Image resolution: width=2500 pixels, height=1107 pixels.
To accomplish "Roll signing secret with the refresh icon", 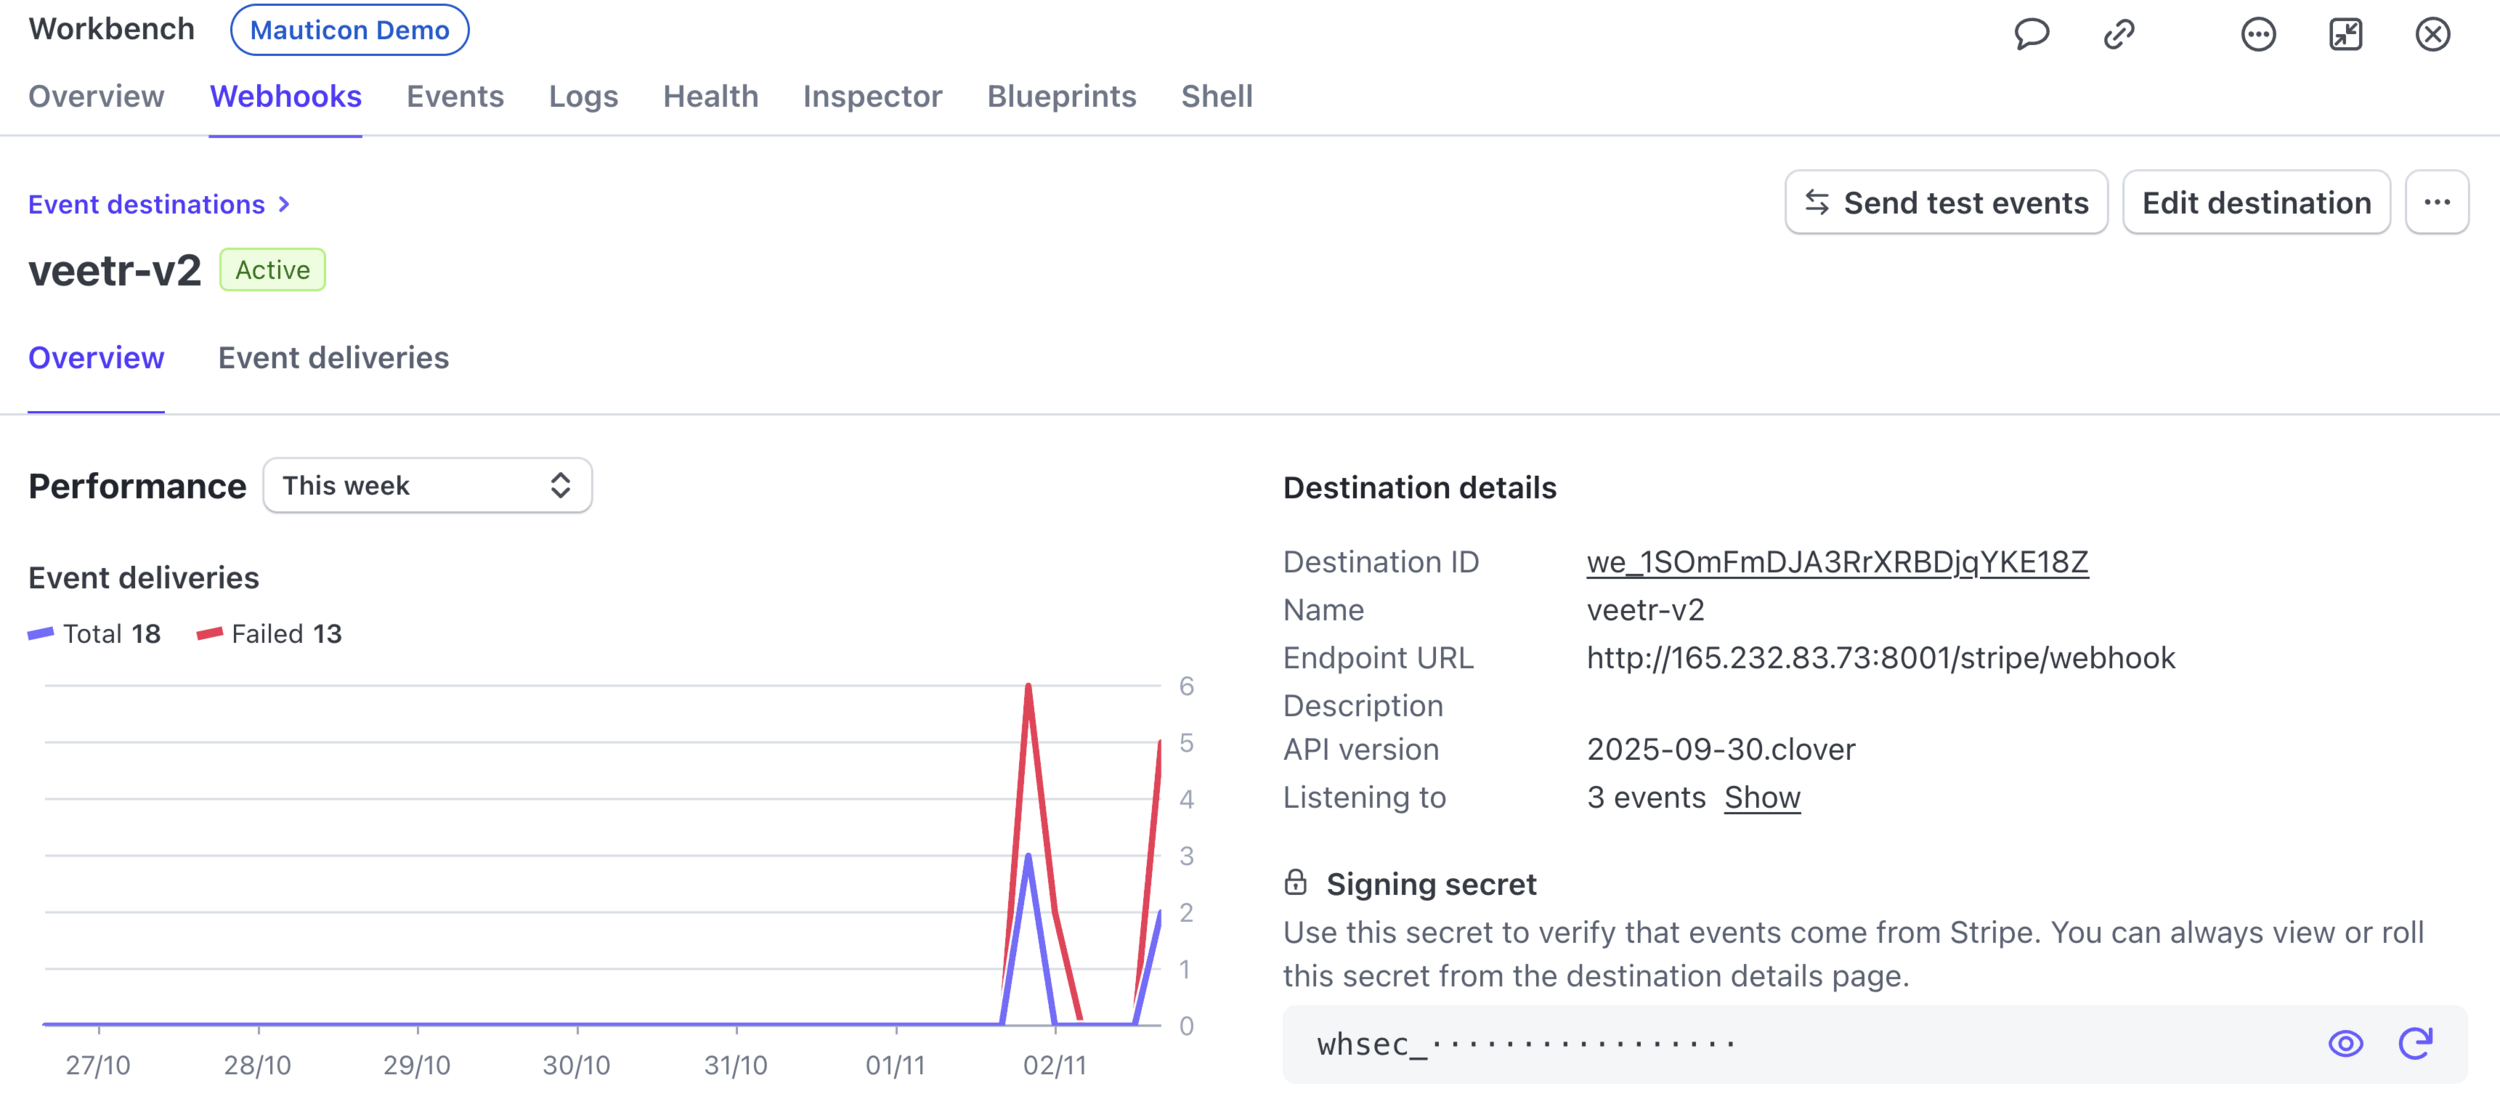I will pyautogui.click(x=2415, y=1043).
